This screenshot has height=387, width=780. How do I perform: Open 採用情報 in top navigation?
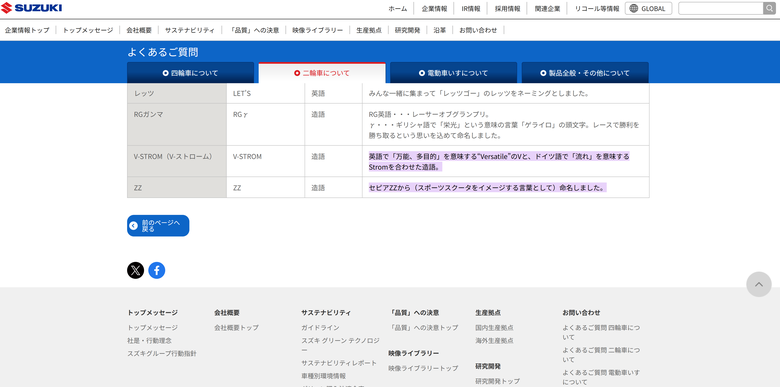coord(507,8)
